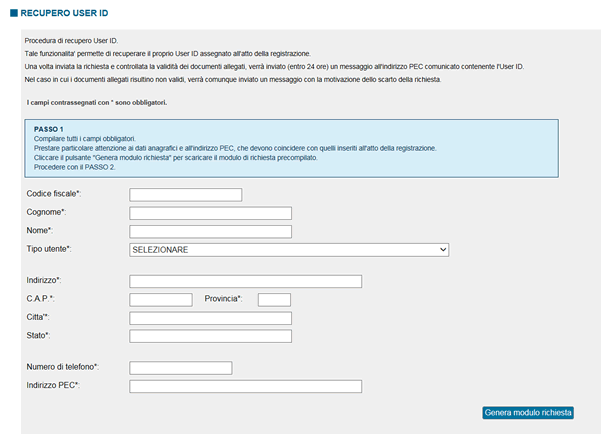The width and height of the screenshot is (607, 445).
Task: Open the Tipo utente dropdown arrow
Action: (x=443, y=250)
